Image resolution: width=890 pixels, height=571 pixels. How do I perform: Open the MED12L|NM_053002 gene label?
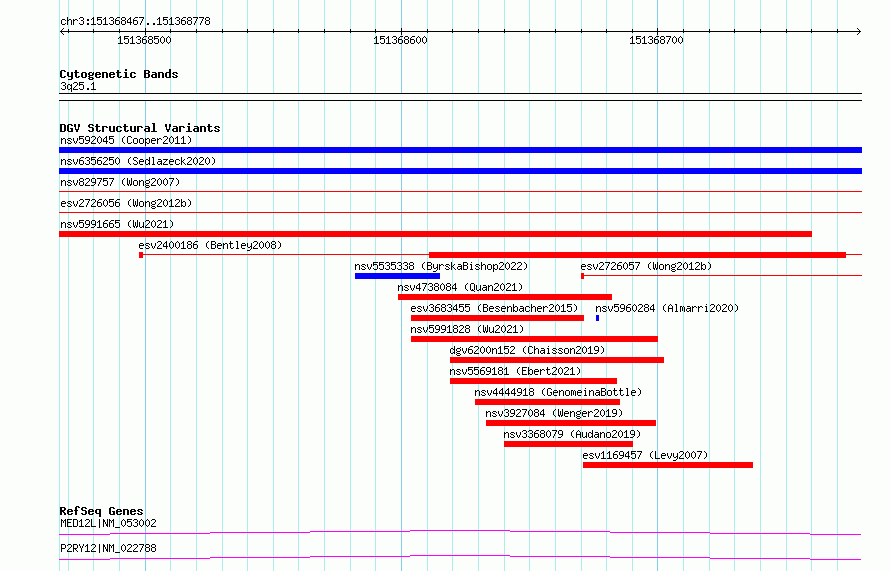(x=108, y=523)
